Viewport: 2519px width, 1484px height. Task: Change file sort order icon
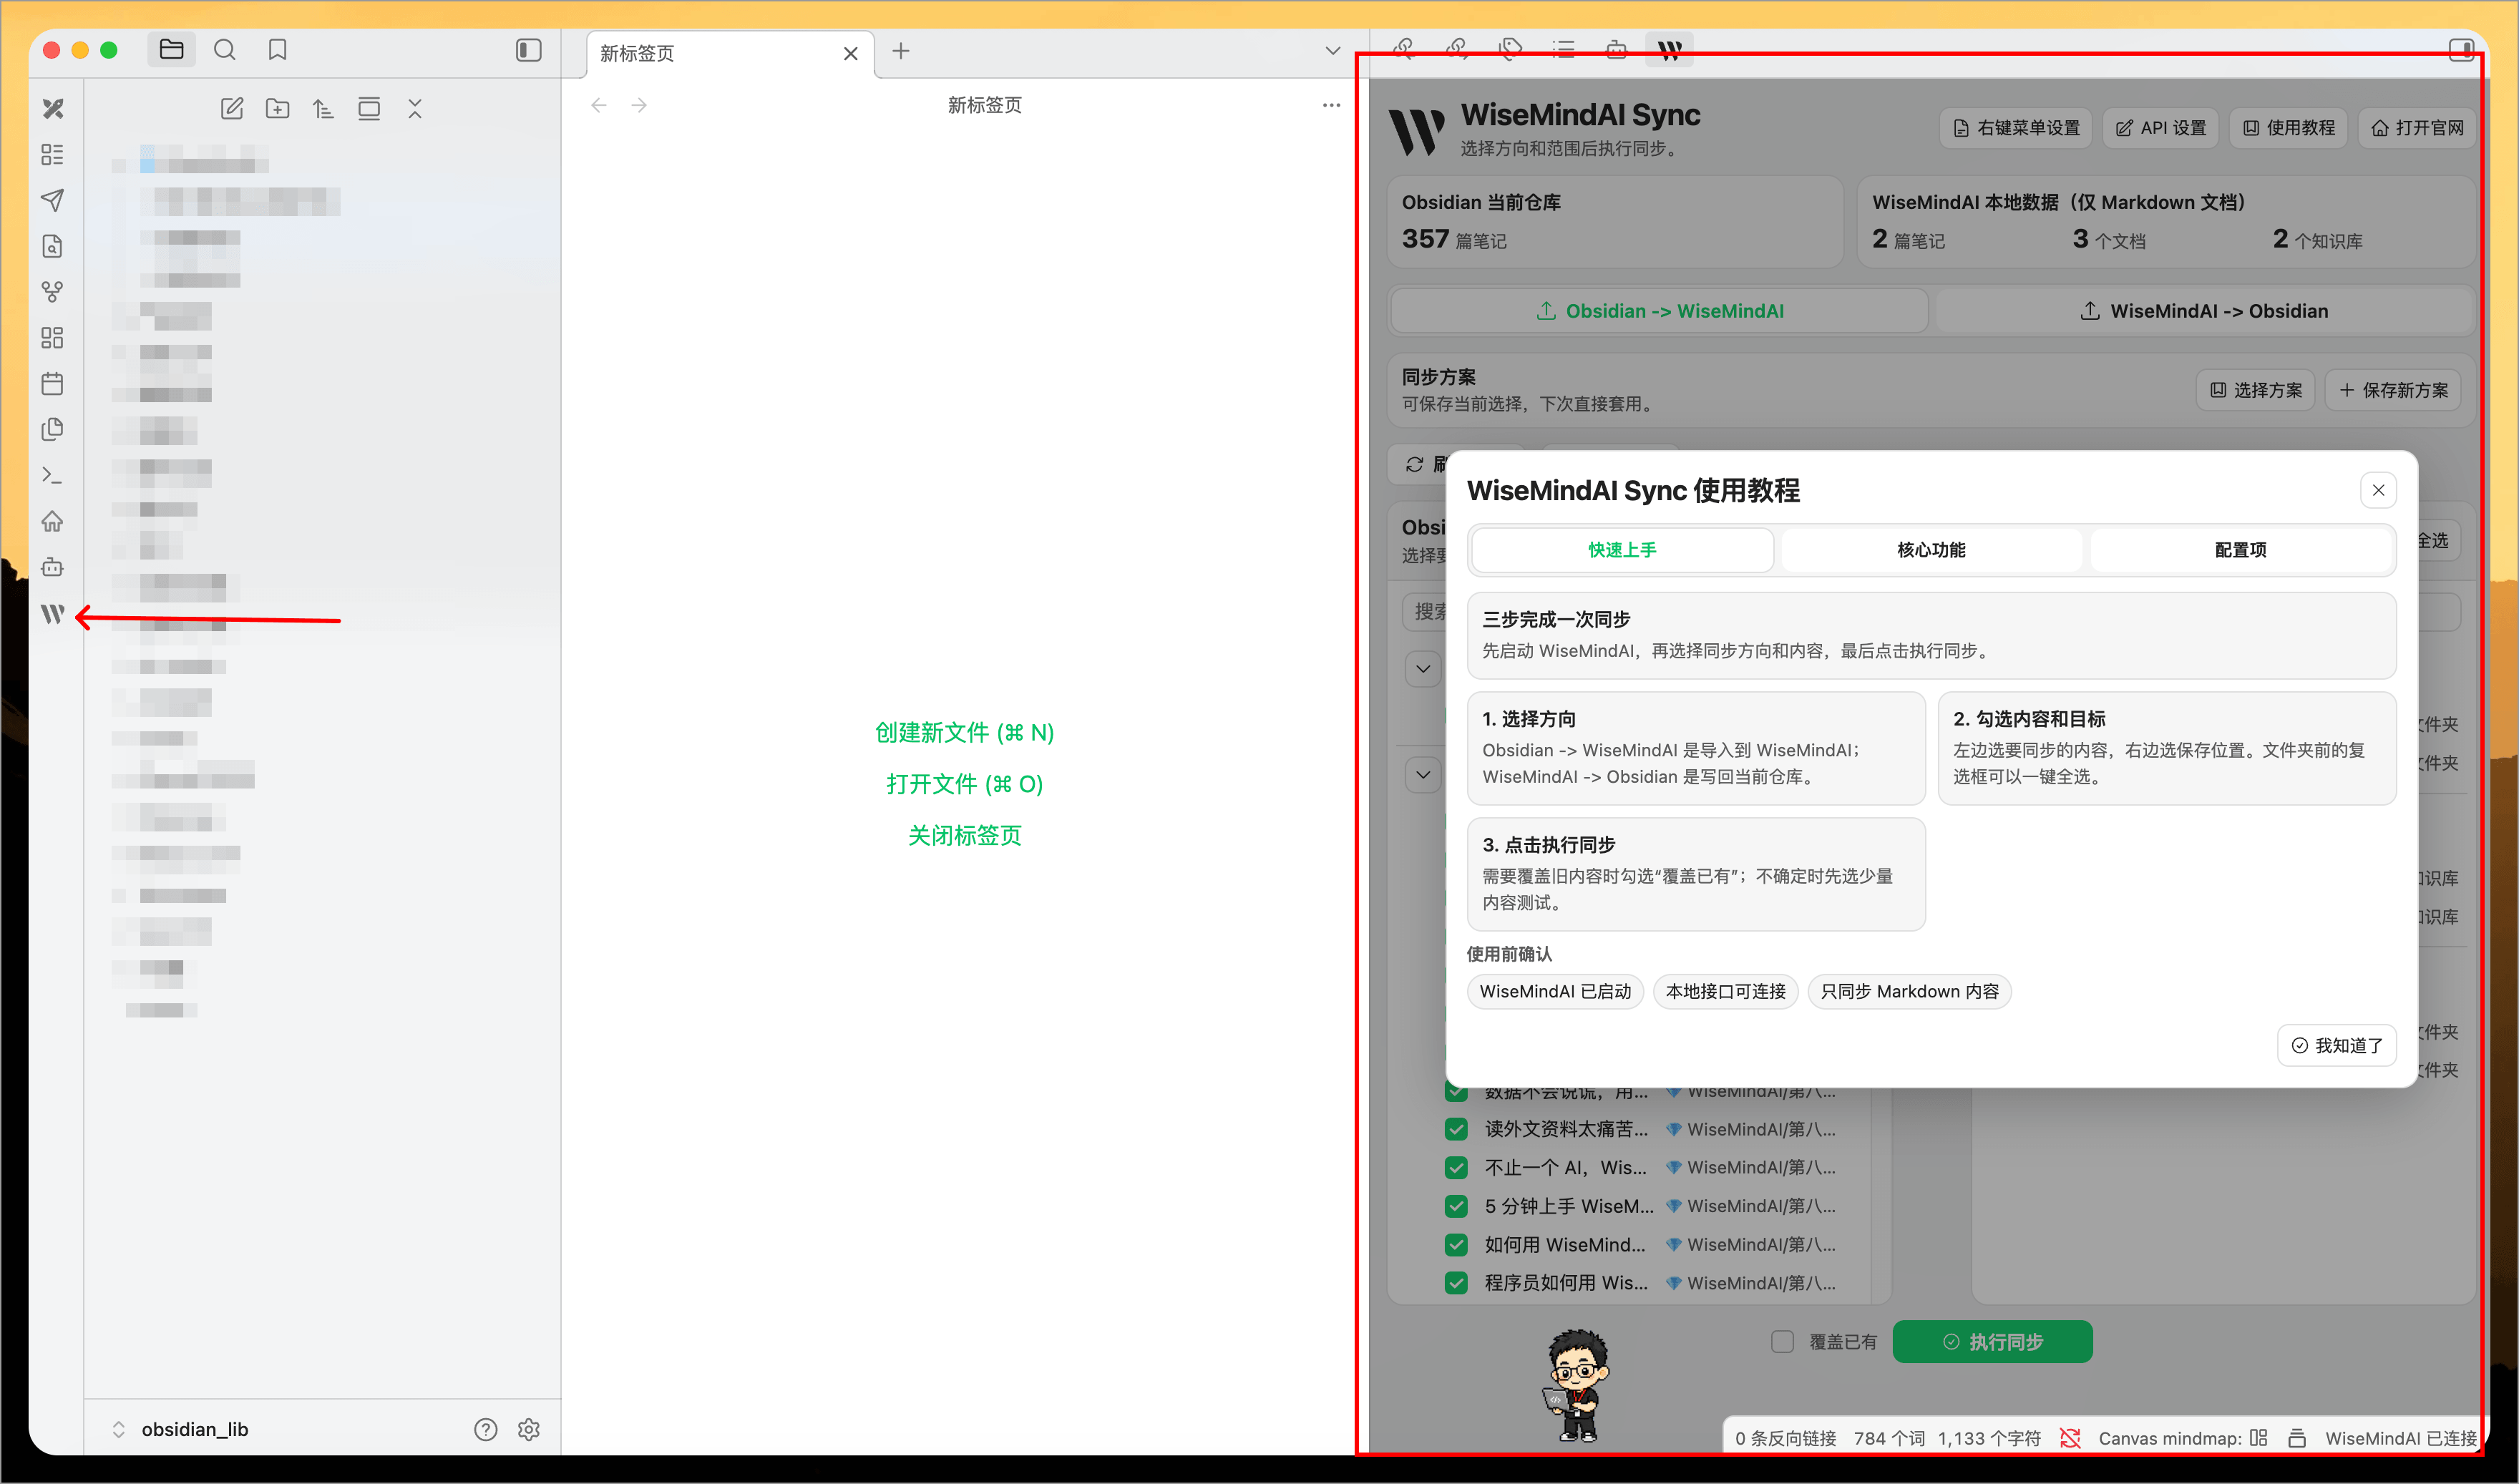323,109
